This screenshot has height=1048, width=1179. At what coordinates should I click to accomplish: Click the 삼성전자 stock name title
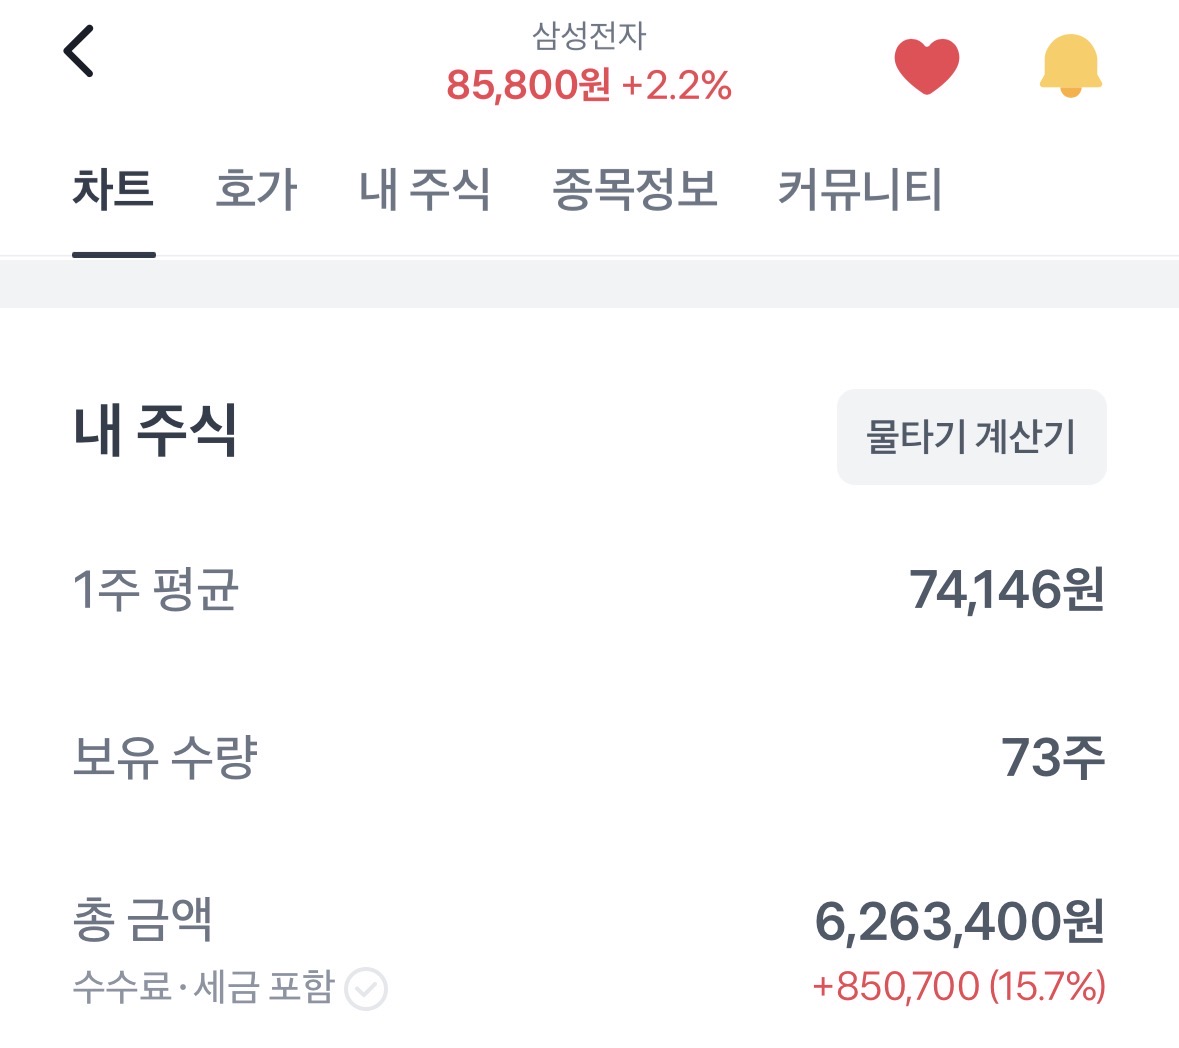pyautogui.click(x=589, y=37)
